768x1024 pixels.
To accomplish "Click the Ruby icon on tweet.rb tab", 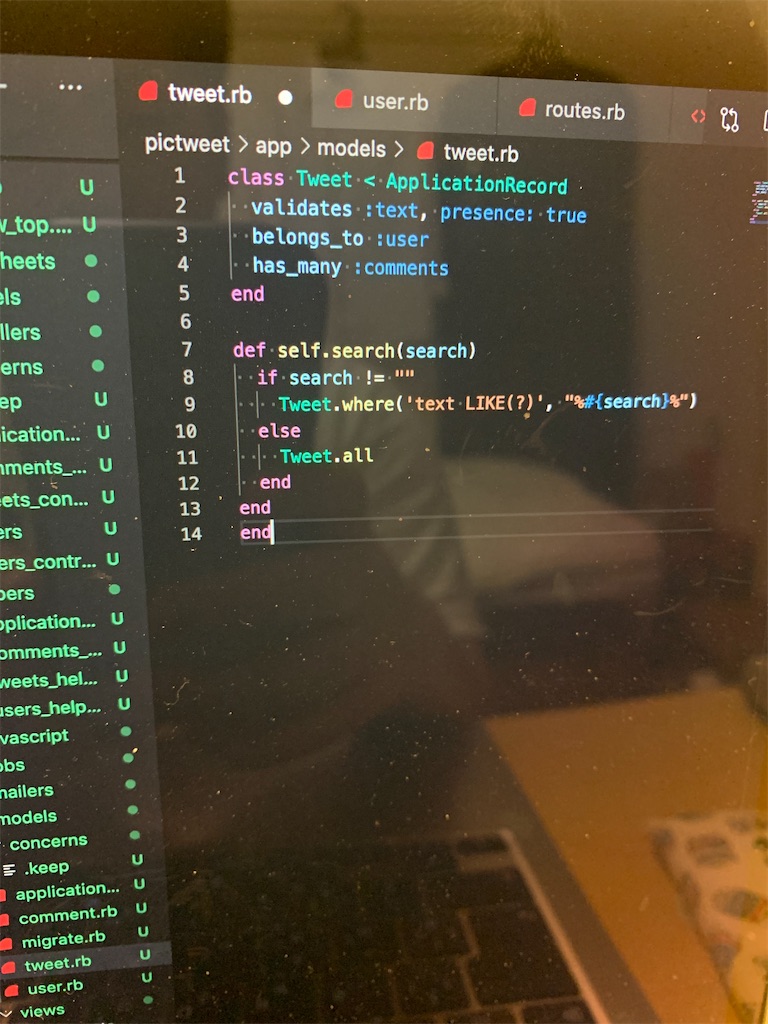I will pyautogui.click(x=148, y=90).
